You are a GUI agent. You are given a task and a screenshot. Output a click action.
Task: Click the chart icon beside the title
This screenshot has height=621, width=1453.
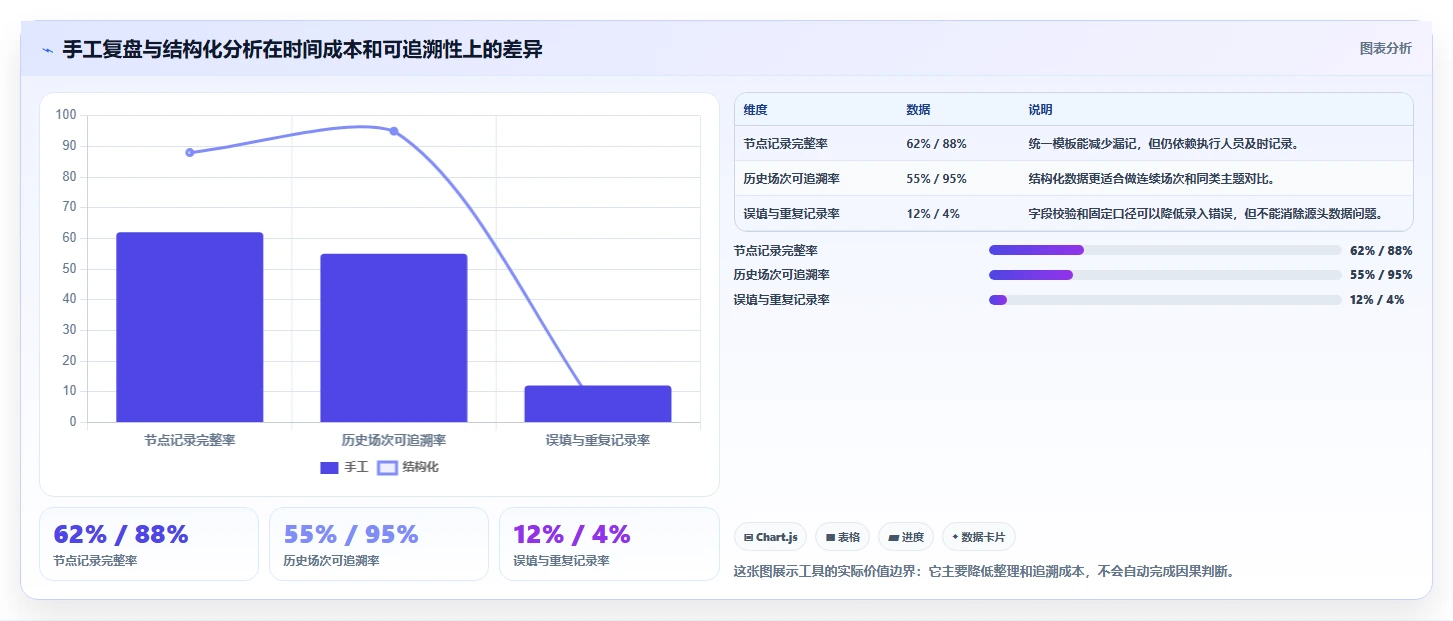[x=47, y=50]
